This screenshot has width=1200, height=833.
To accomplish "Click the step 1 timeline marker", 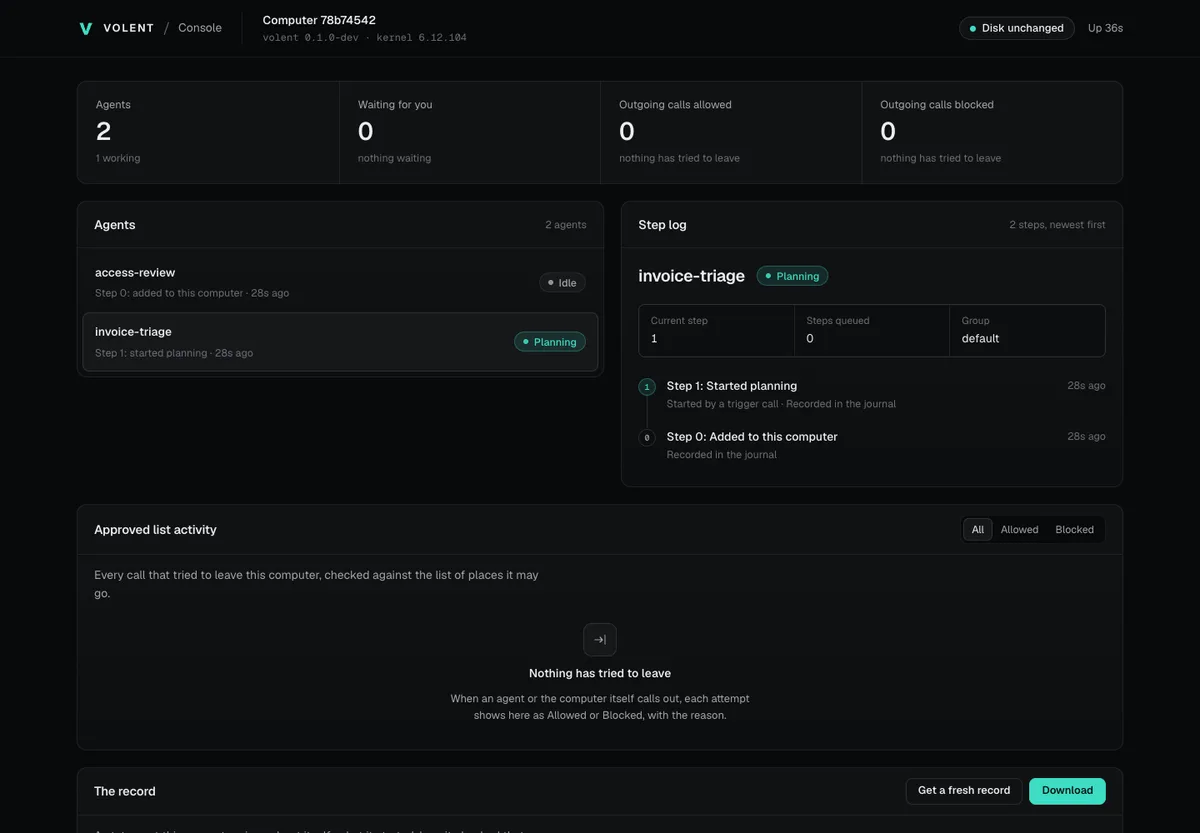I will coord(647,386).
